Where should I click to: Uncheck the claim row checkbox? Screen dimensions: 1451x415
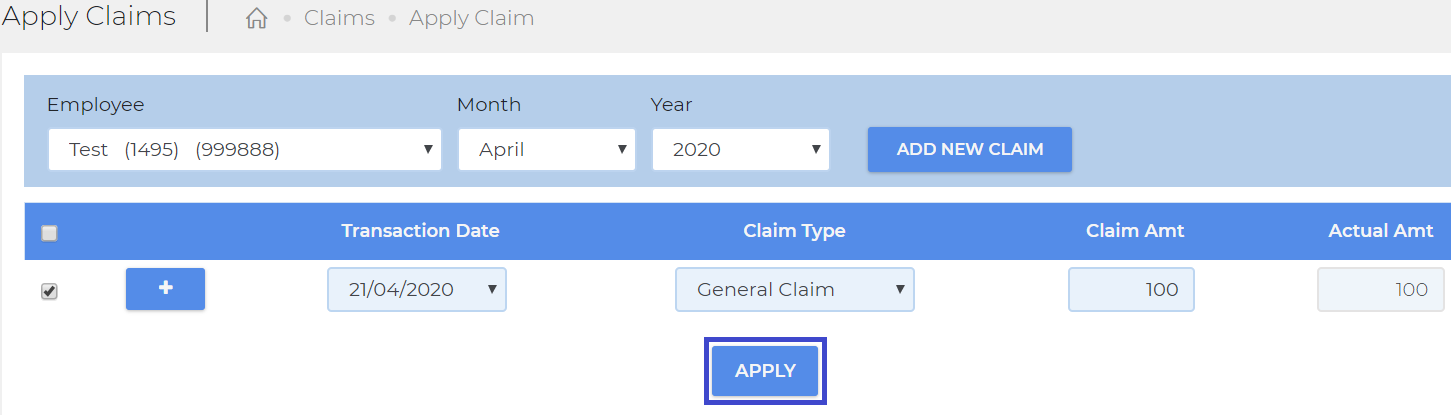coord(49,291)
